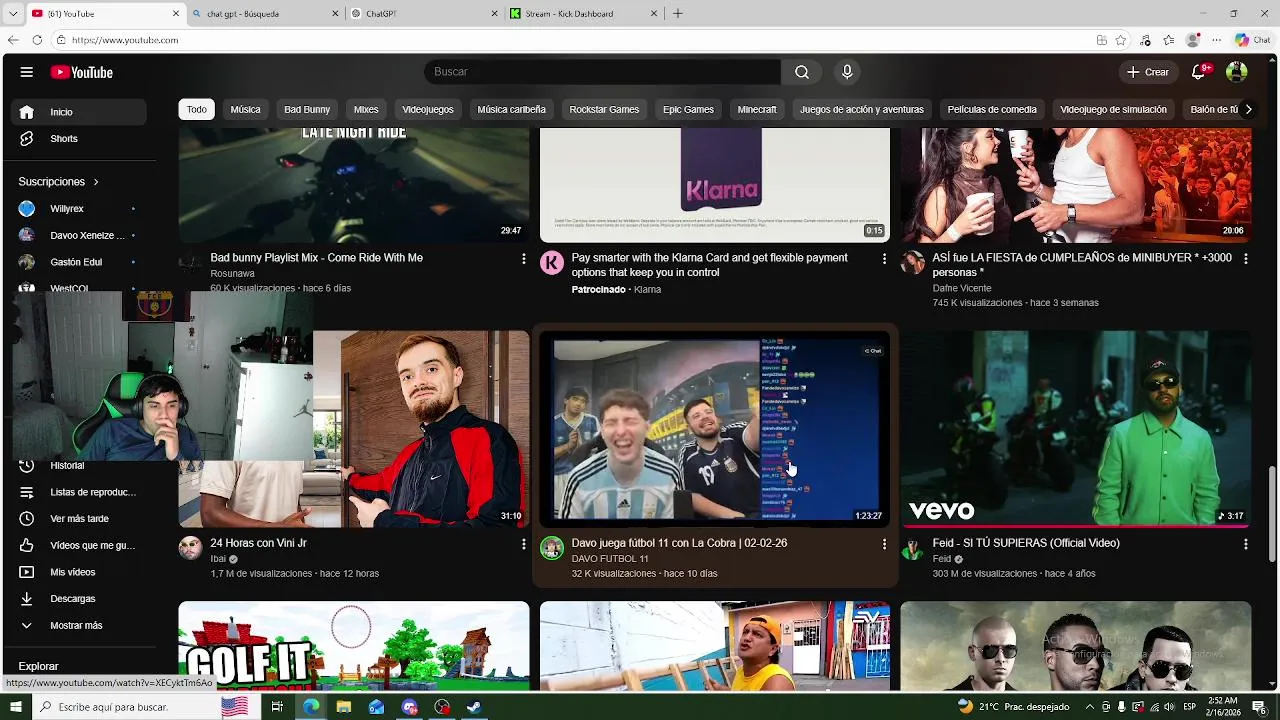Select the Minecraft filter chip

[x=757, y=109]
